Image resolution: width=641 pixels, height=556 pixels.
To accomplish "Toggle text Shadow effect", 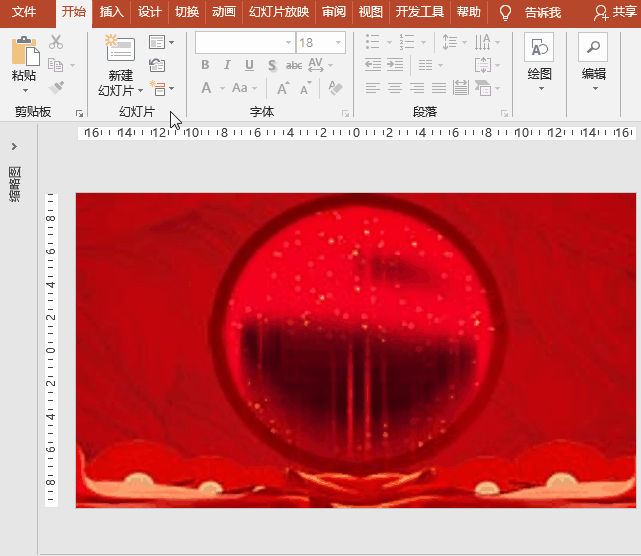I will (272, 65).
